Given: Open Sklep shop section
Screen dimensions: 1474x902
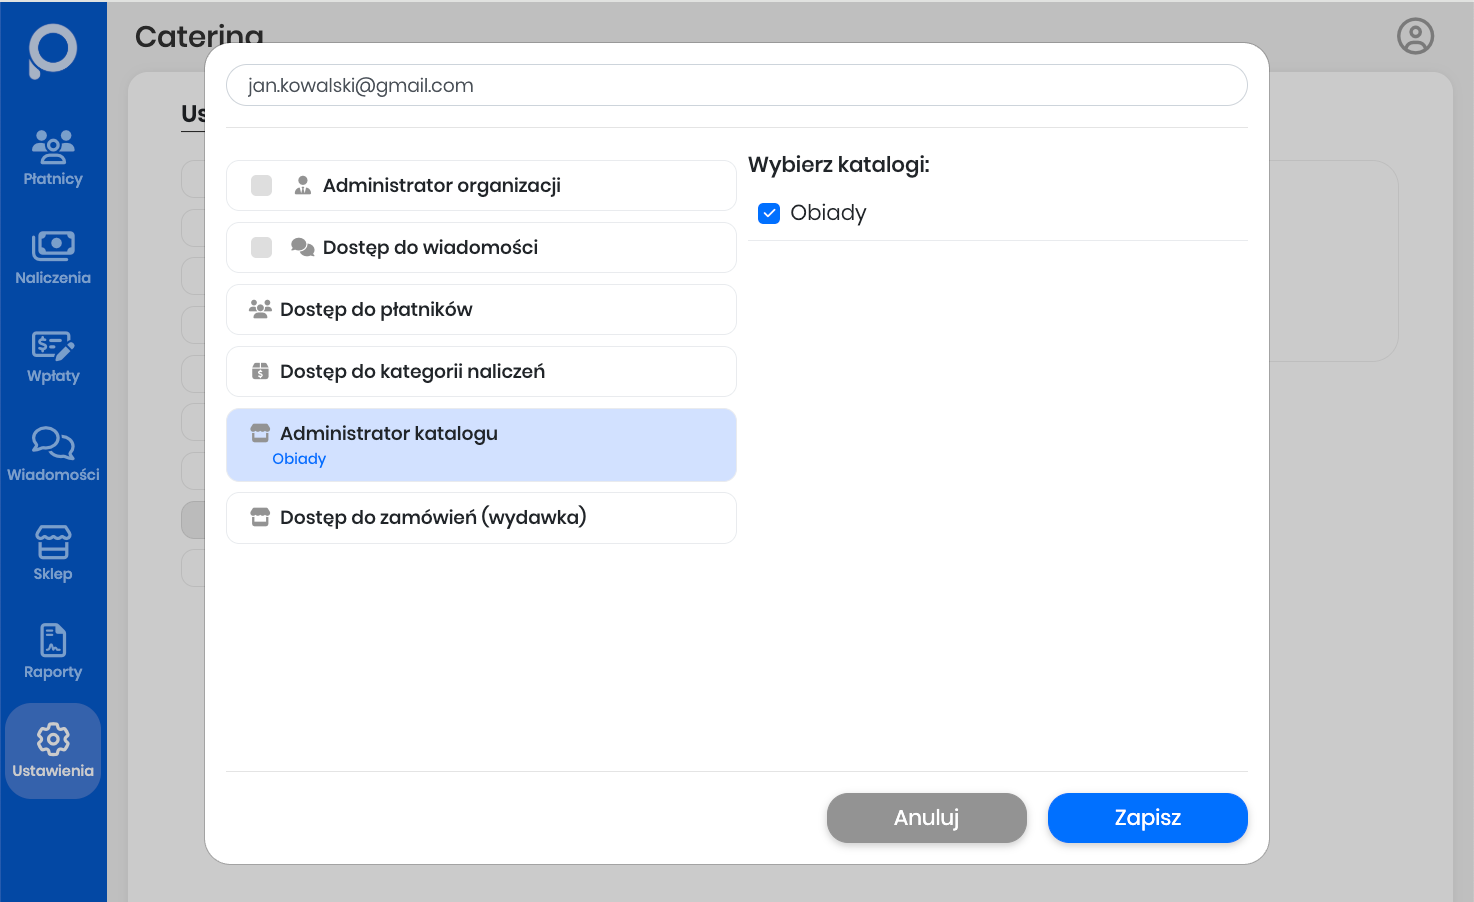Looking at the screenshot, I should pos(53,553).
